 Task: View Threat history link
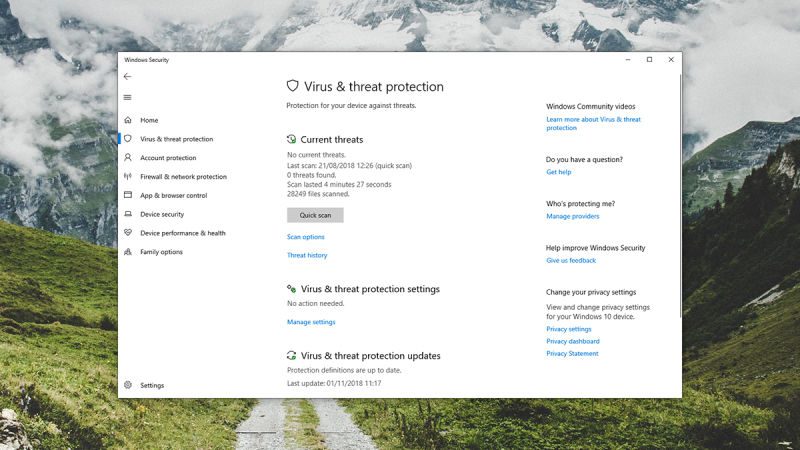(x=307, y=255)
